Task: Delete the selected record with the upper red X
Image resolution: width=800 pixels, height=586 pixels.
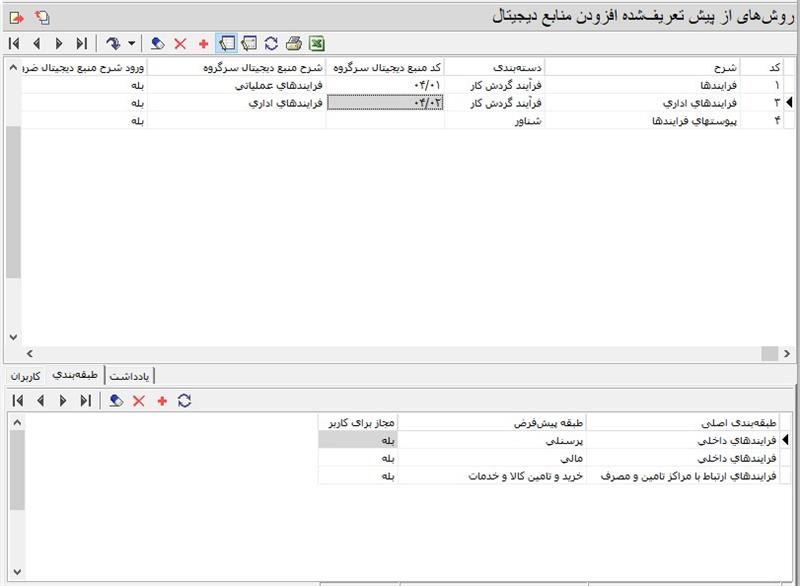Action: 180,43
